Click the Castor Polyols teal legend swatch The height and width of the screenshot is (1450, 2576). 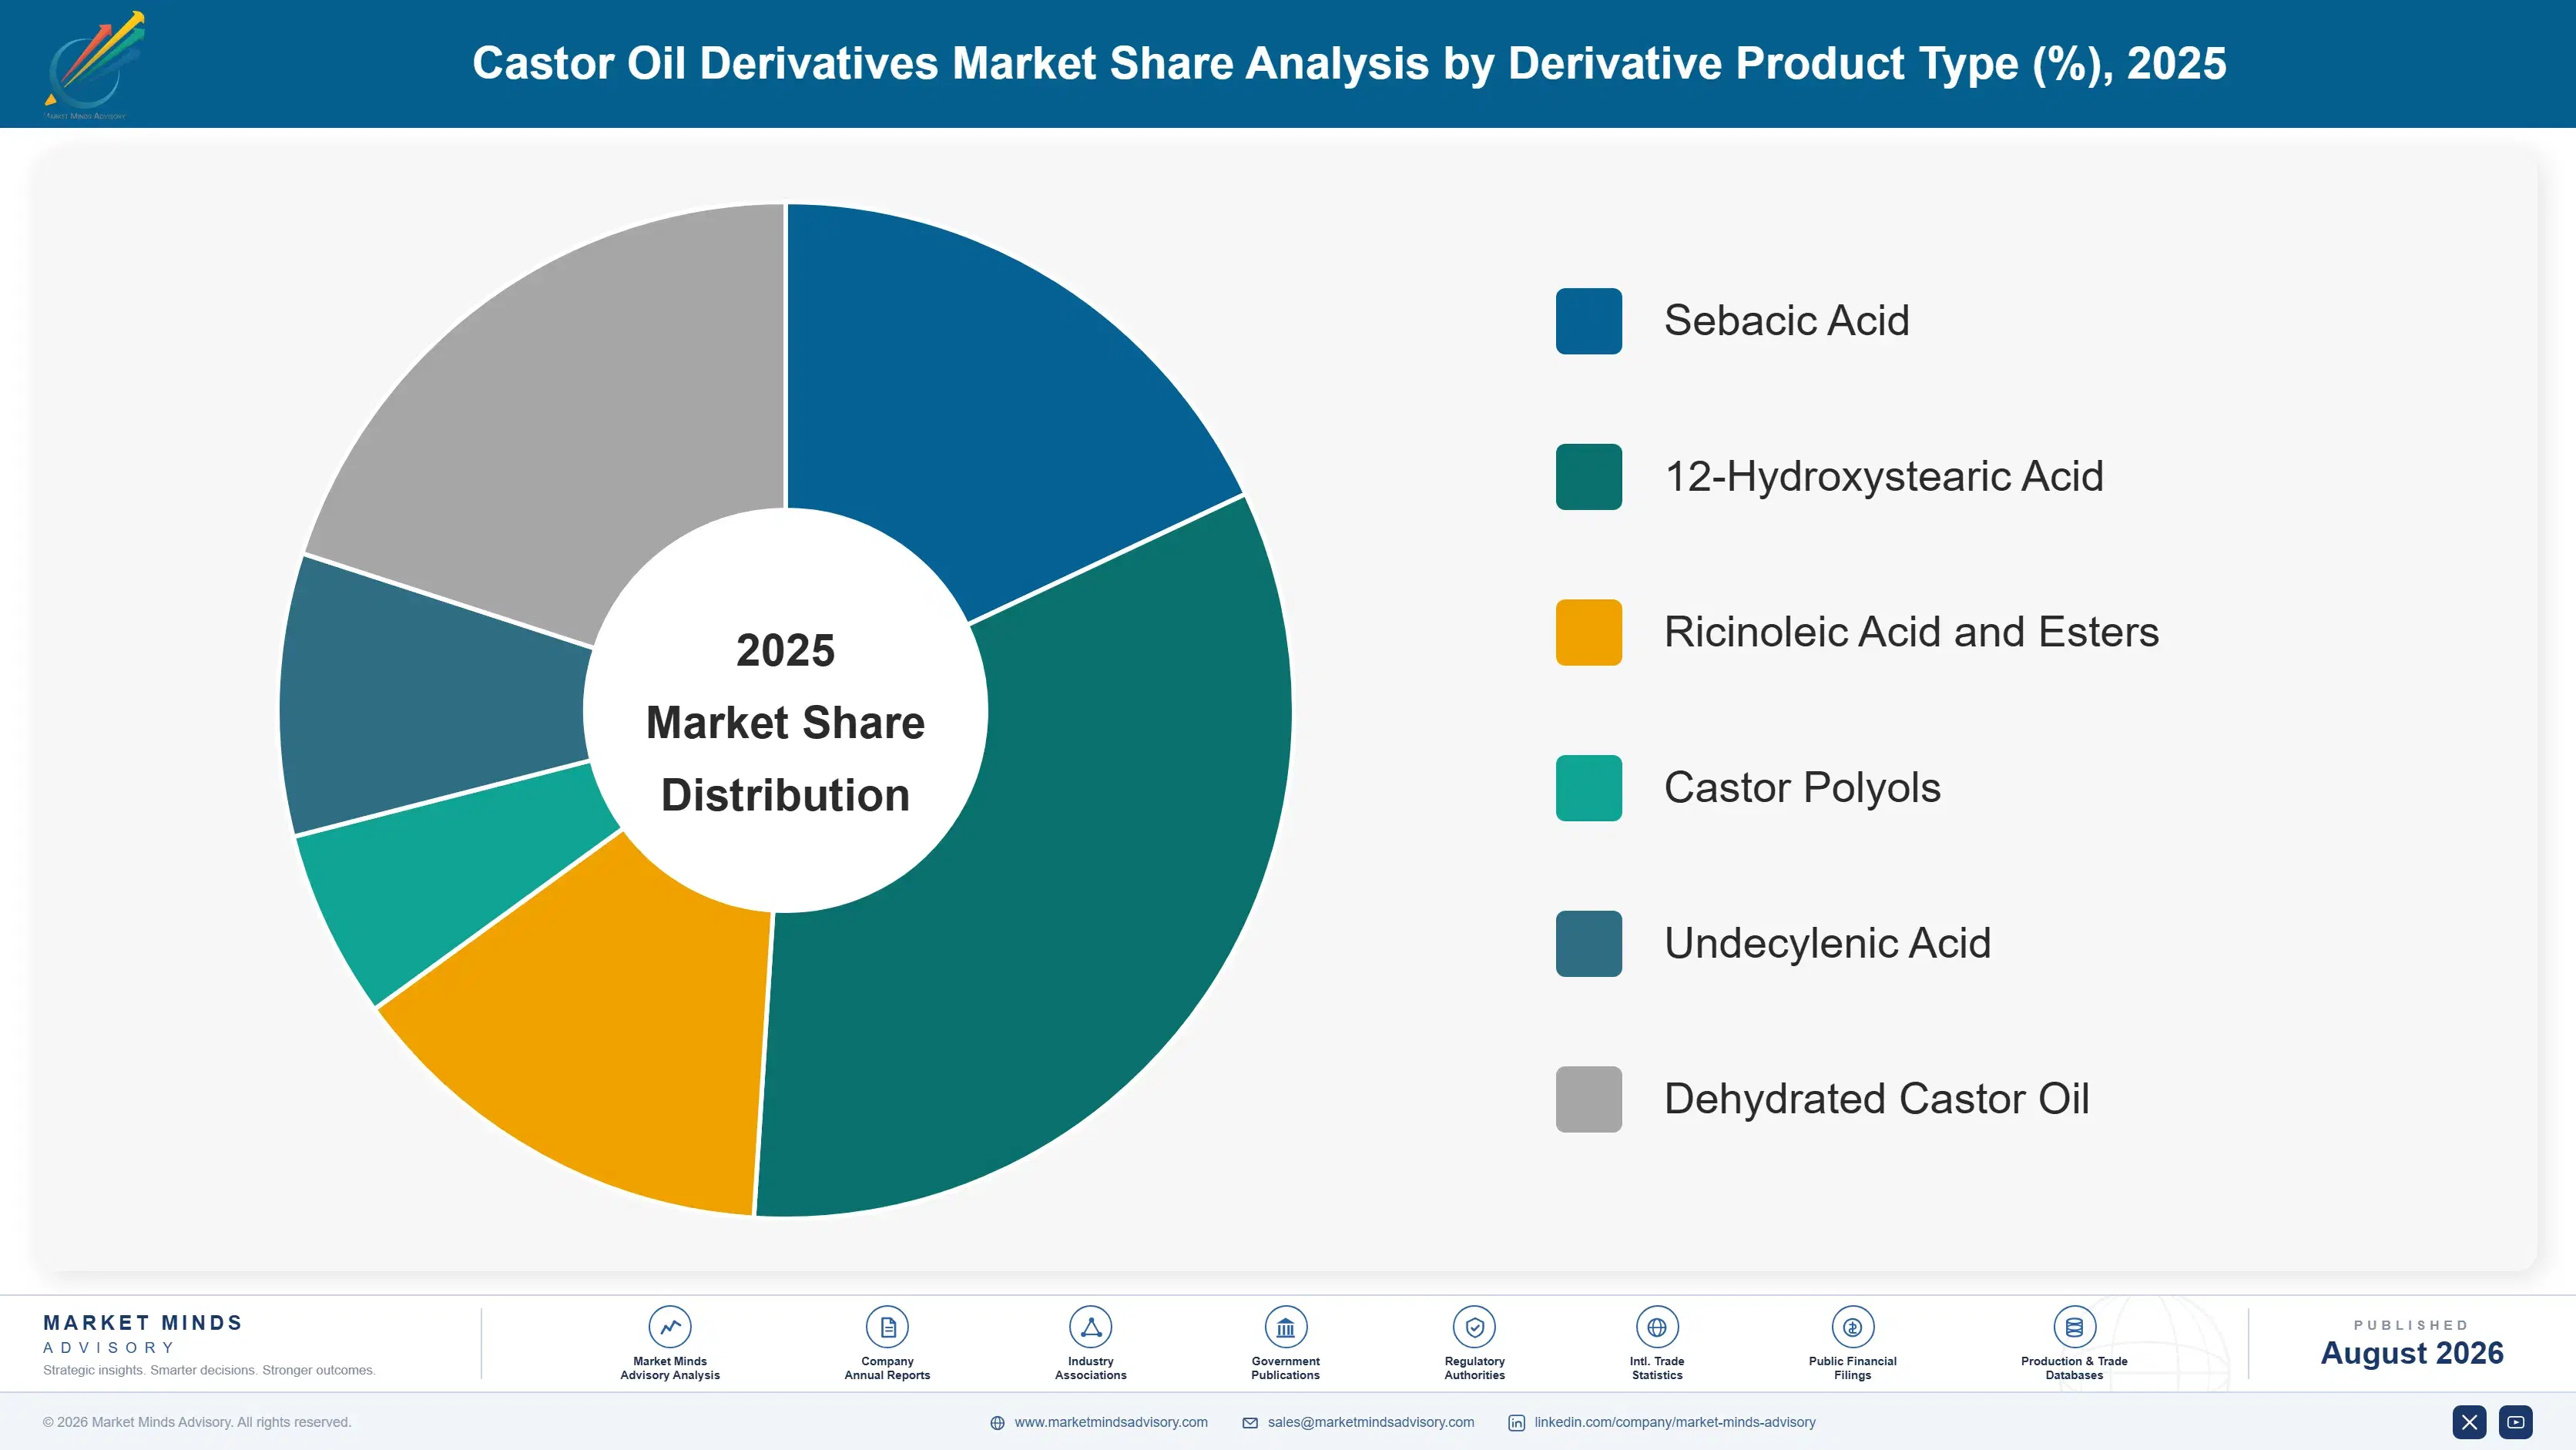1588,788
